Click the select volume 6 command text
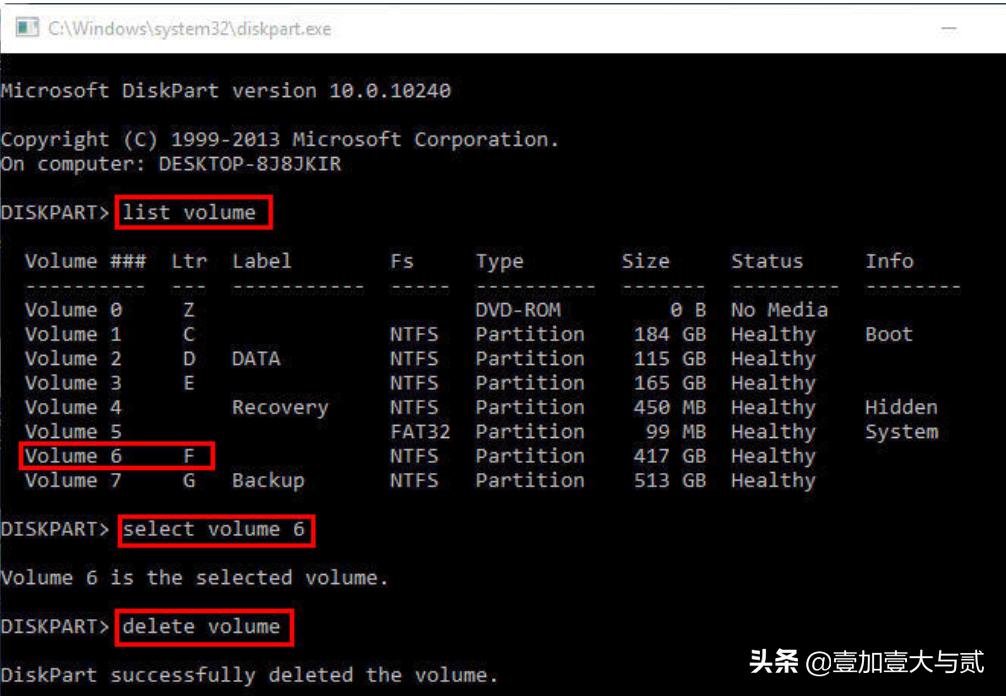Viewport: 1006px width, 696px height. point(216,530)
